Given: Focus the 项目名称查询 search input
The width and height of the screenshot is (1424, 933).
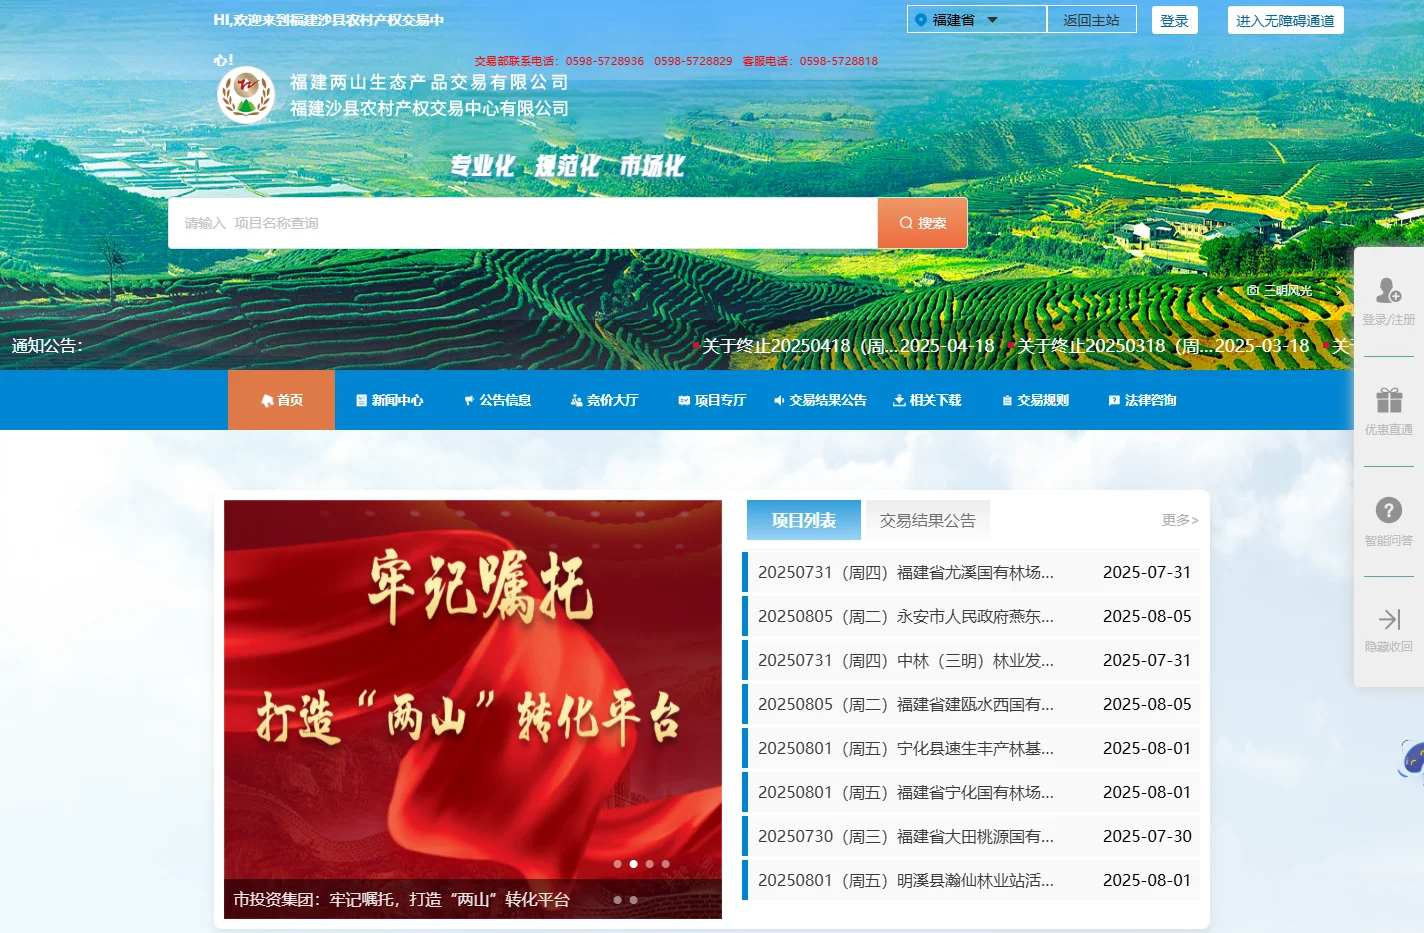Looking at the screenshot, I should [x=523, y=223].
